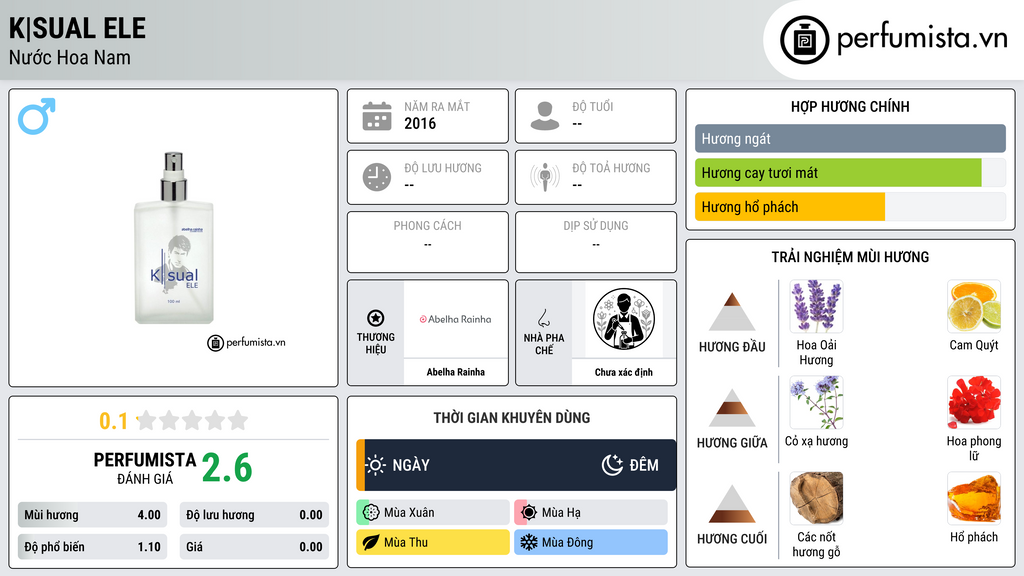Image resolution: width=1024 pixels, height=576 pixels.
Task: Click the sun icon next to Ngày
Action: tap(376, 465)
